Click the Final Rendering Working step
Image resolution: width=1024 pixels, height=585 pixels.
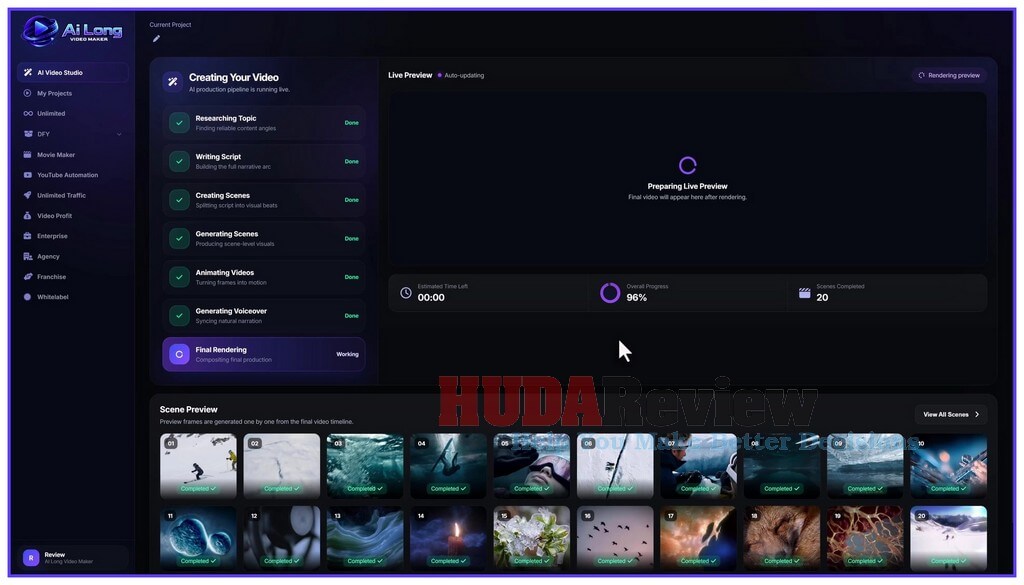264,354
